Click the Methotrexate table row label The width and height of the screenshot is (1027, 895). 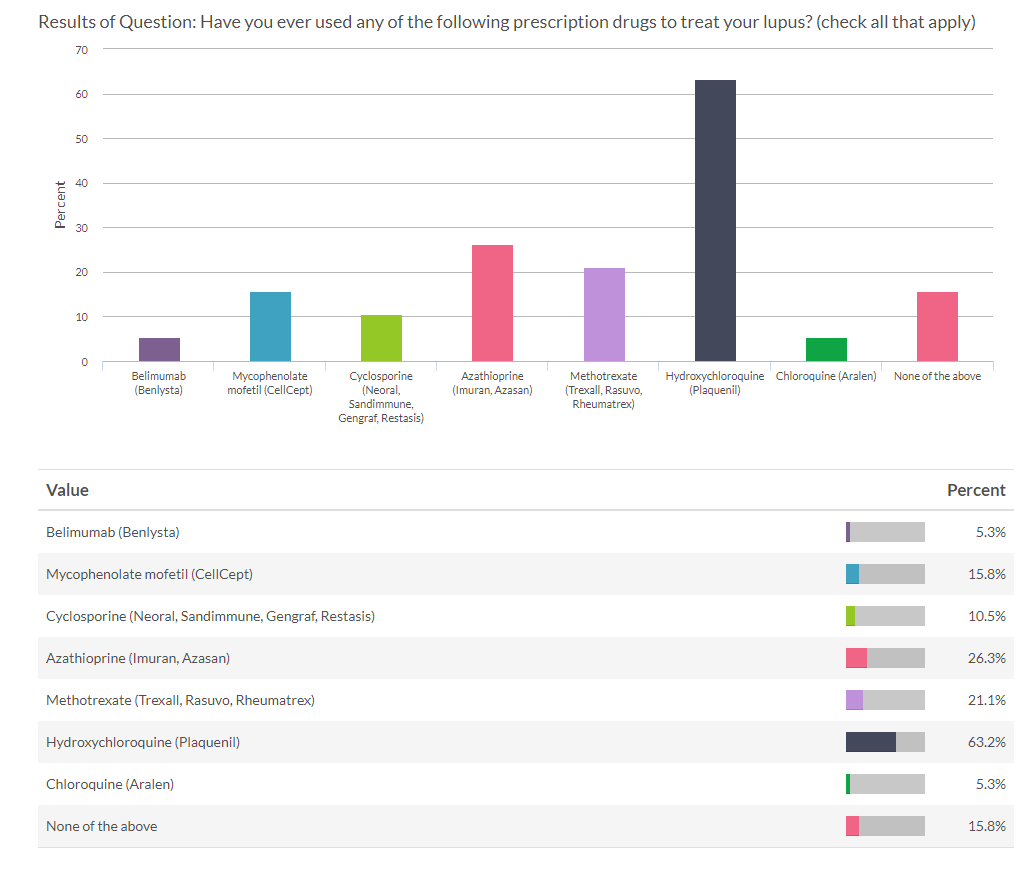(x=180, y=700)
